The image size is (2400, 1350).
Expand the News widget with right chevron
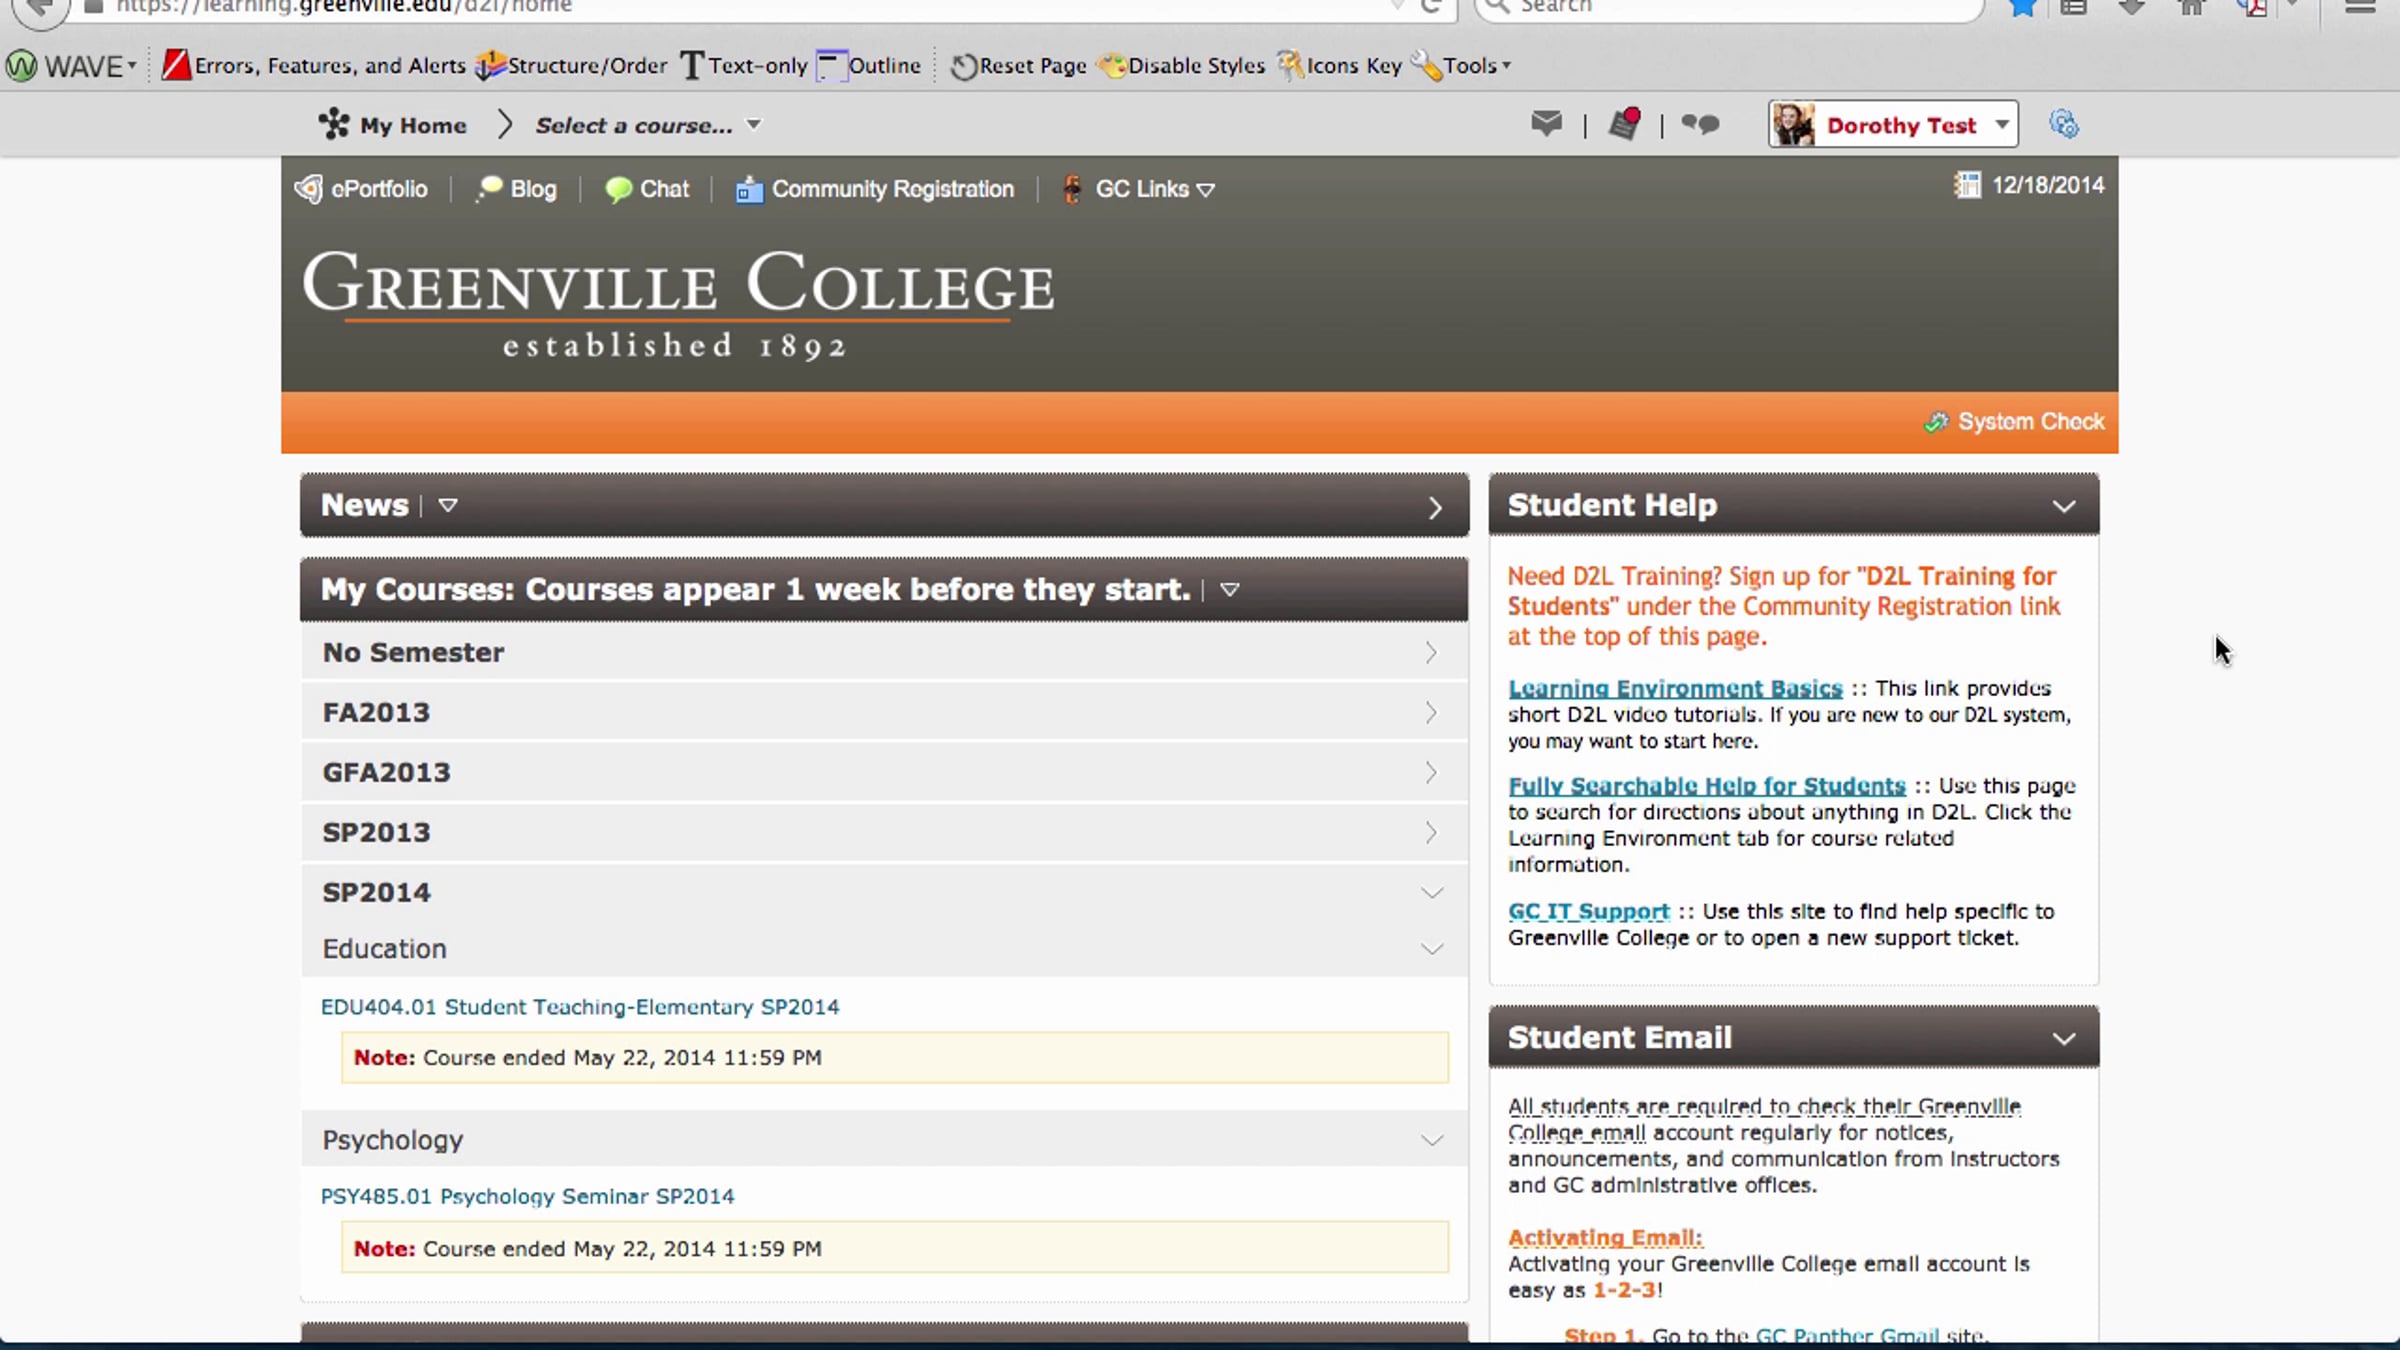[1435, 508]
